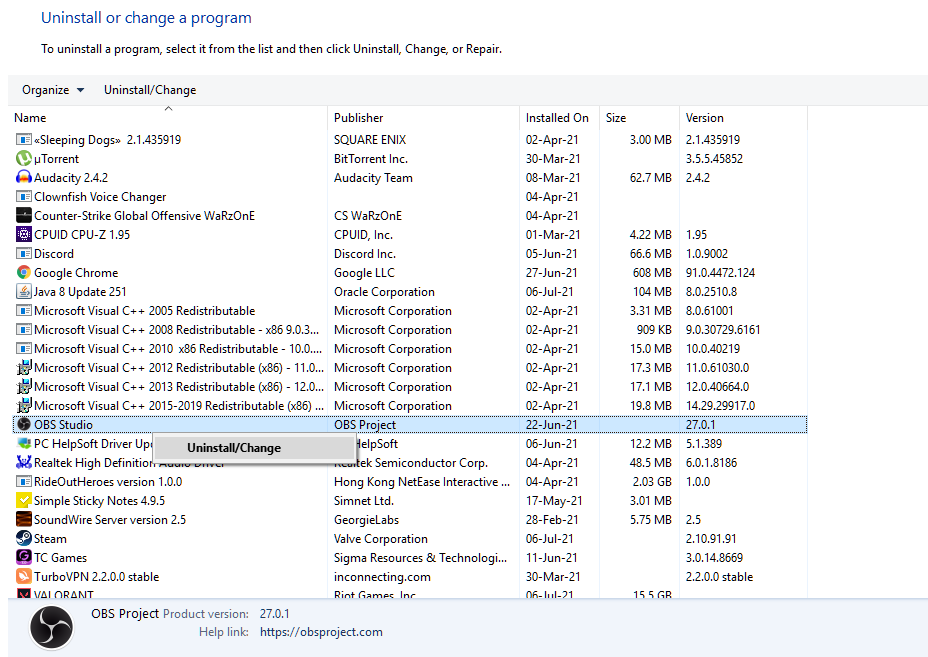
Task: Sort by the Publisher column header
Action: (423, 118)
